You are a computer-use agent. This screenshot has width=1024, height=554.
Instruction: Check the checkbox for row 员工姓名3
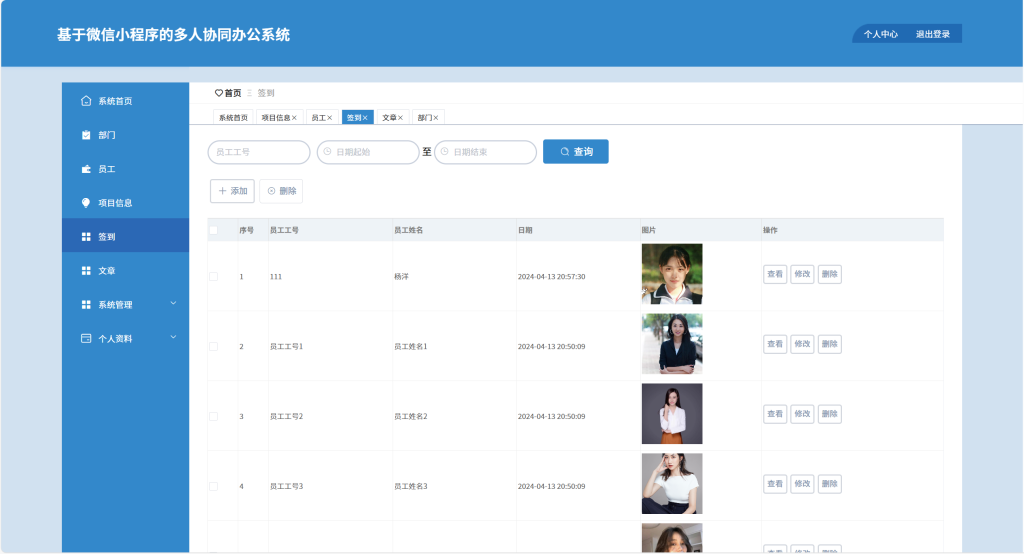pyautogui.click(x=214, y=486)
